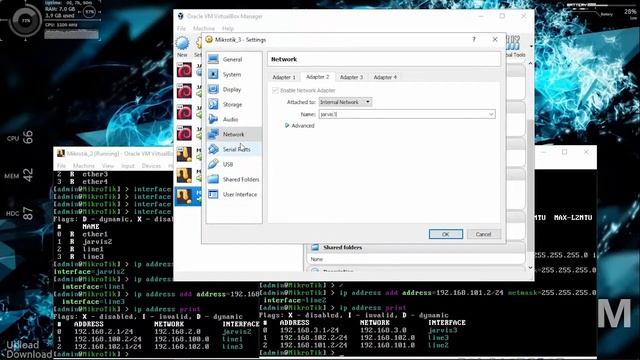Viewport: 640px width, 360px height.
Task: Click the Cancel button in Settings
Action: 483,234
